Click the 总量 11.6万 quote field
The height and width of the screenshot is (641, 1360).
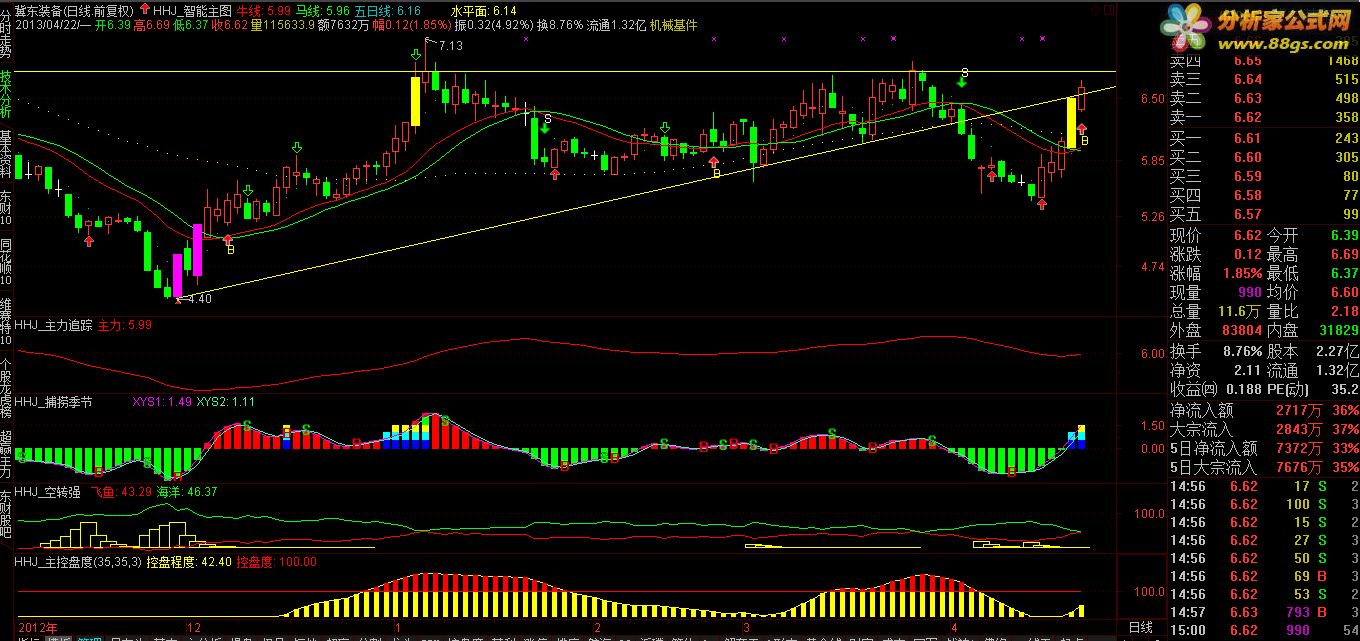click(x=1216, y=311)
